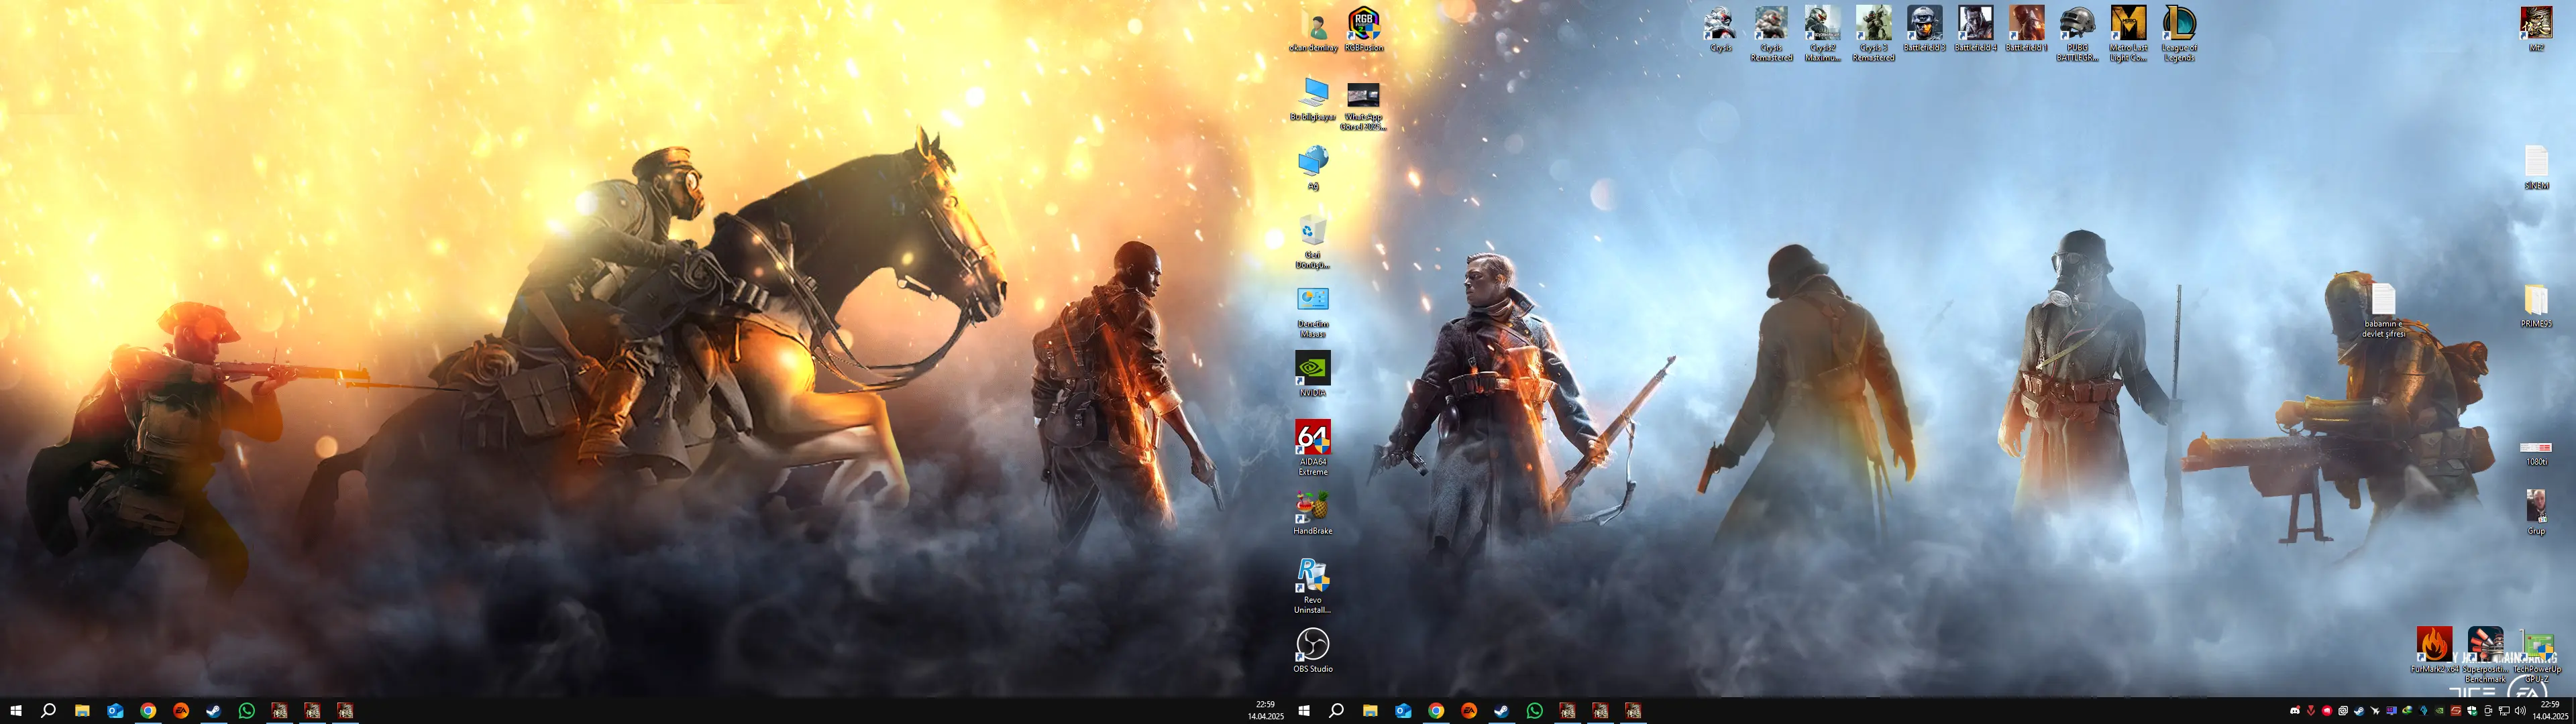This screenshot has width=2576, height=724.
Task: Open Windows Security shield tray icon
Action: pyautogui.click(x=2472, y=711)
